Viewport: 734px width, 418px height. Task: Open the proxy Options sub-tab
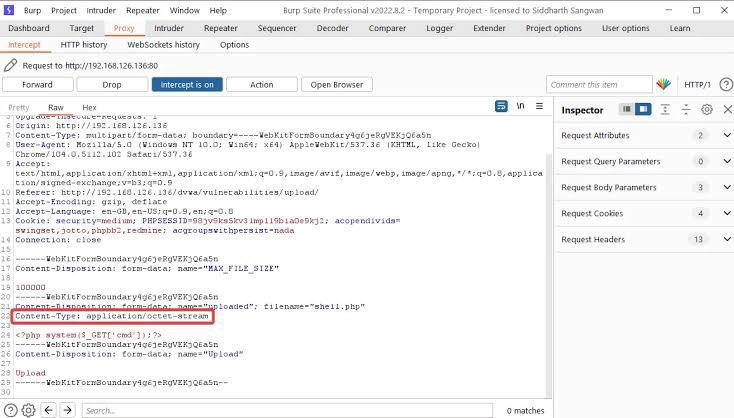235,44
